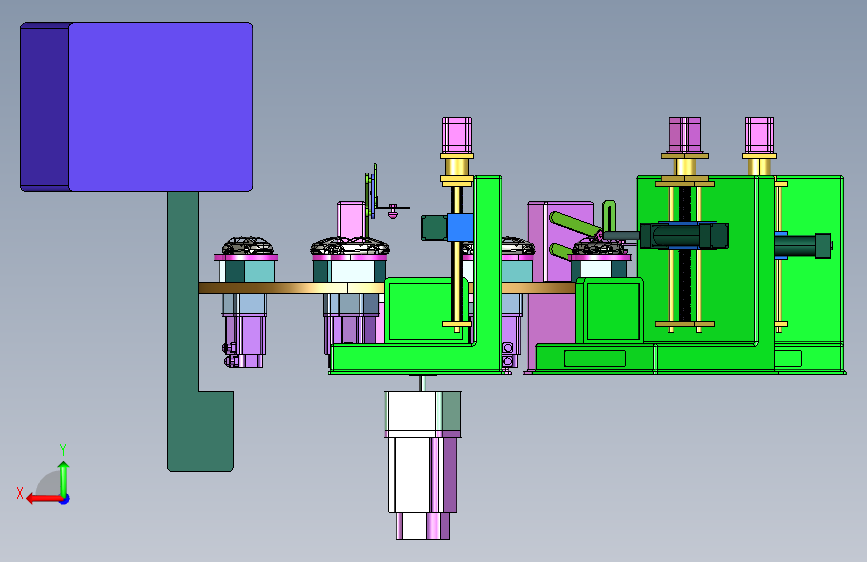Pick the dark green cylinder at the far right
The image size is (867, 562).
point(803,246)
